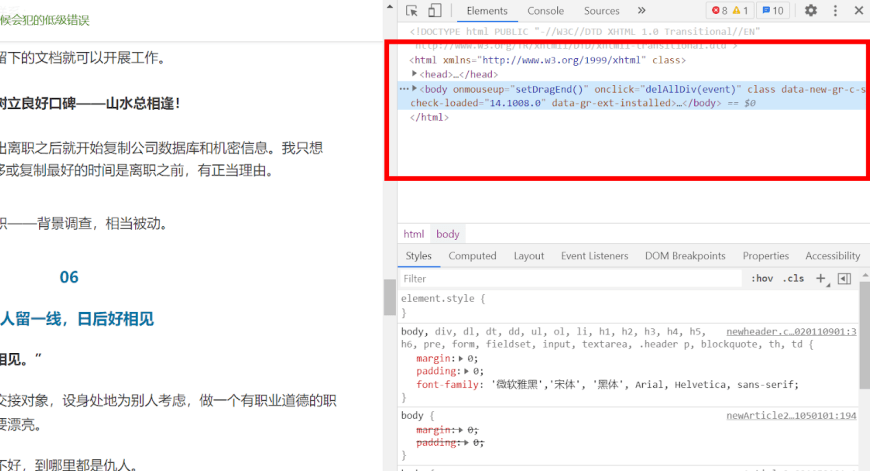Viewport: 870px width, 471px height.
Task: Open DevTools settings gear
Action: coord(810,11)
